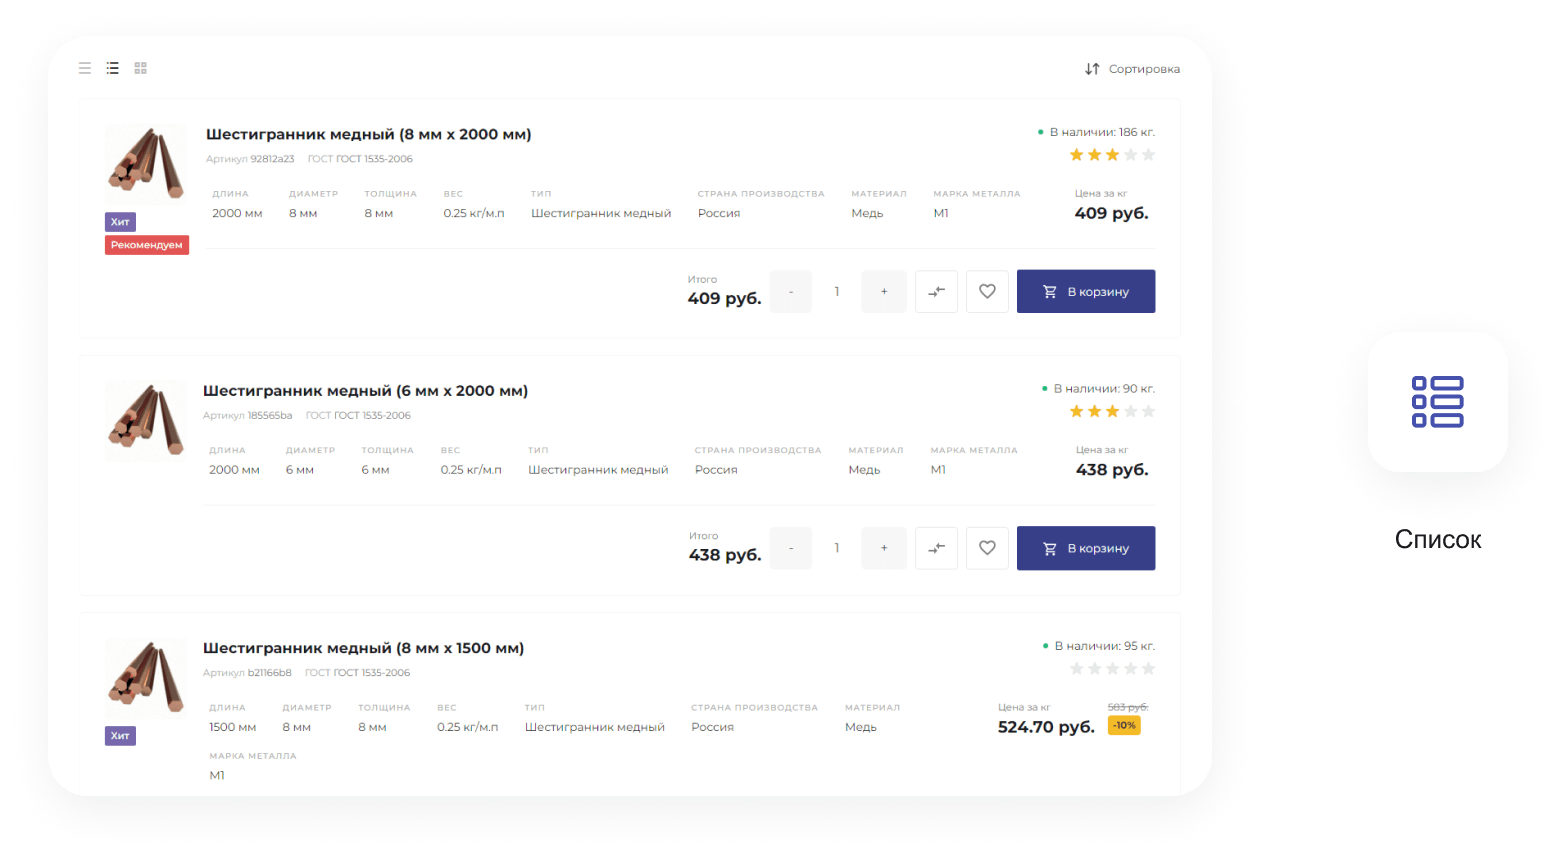Rate the 8 мм x 1500 мм hexagon stars
Viewport: 1560px width, 860px height.
click(x=1112, y=668)
